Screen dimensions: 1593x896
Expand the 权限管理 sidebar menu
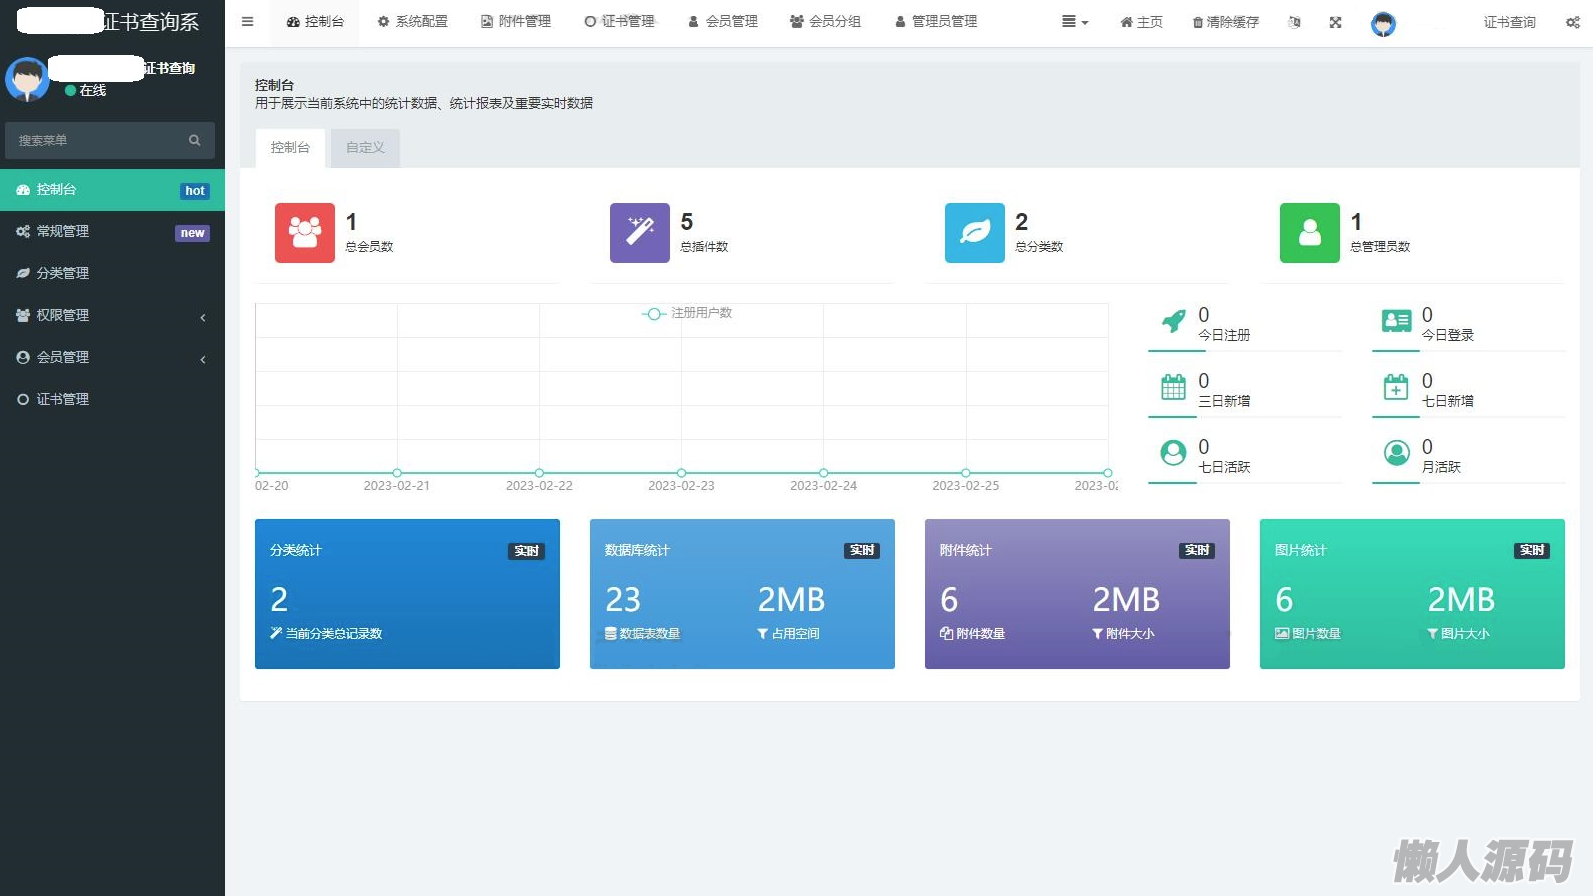pos(110,315)
